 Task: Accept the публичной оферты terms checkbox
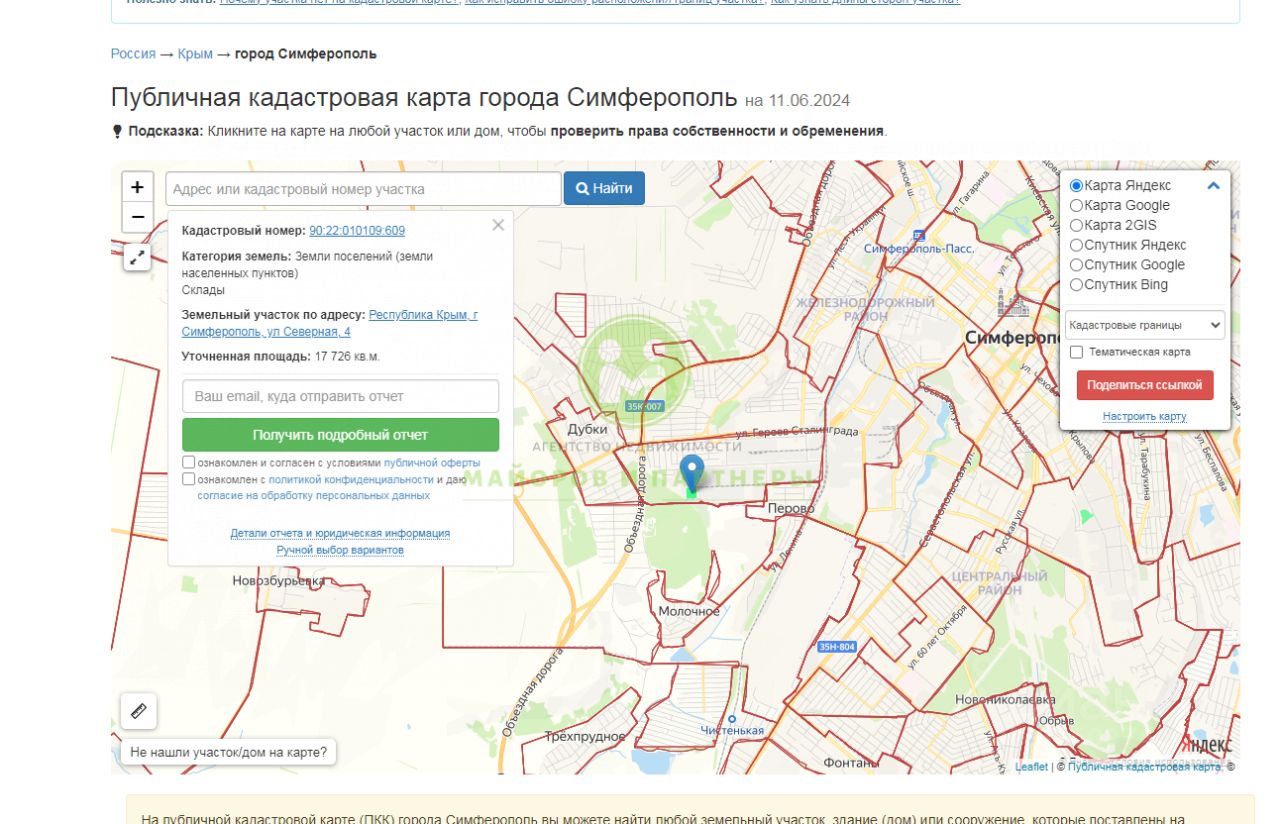[189, 463]
